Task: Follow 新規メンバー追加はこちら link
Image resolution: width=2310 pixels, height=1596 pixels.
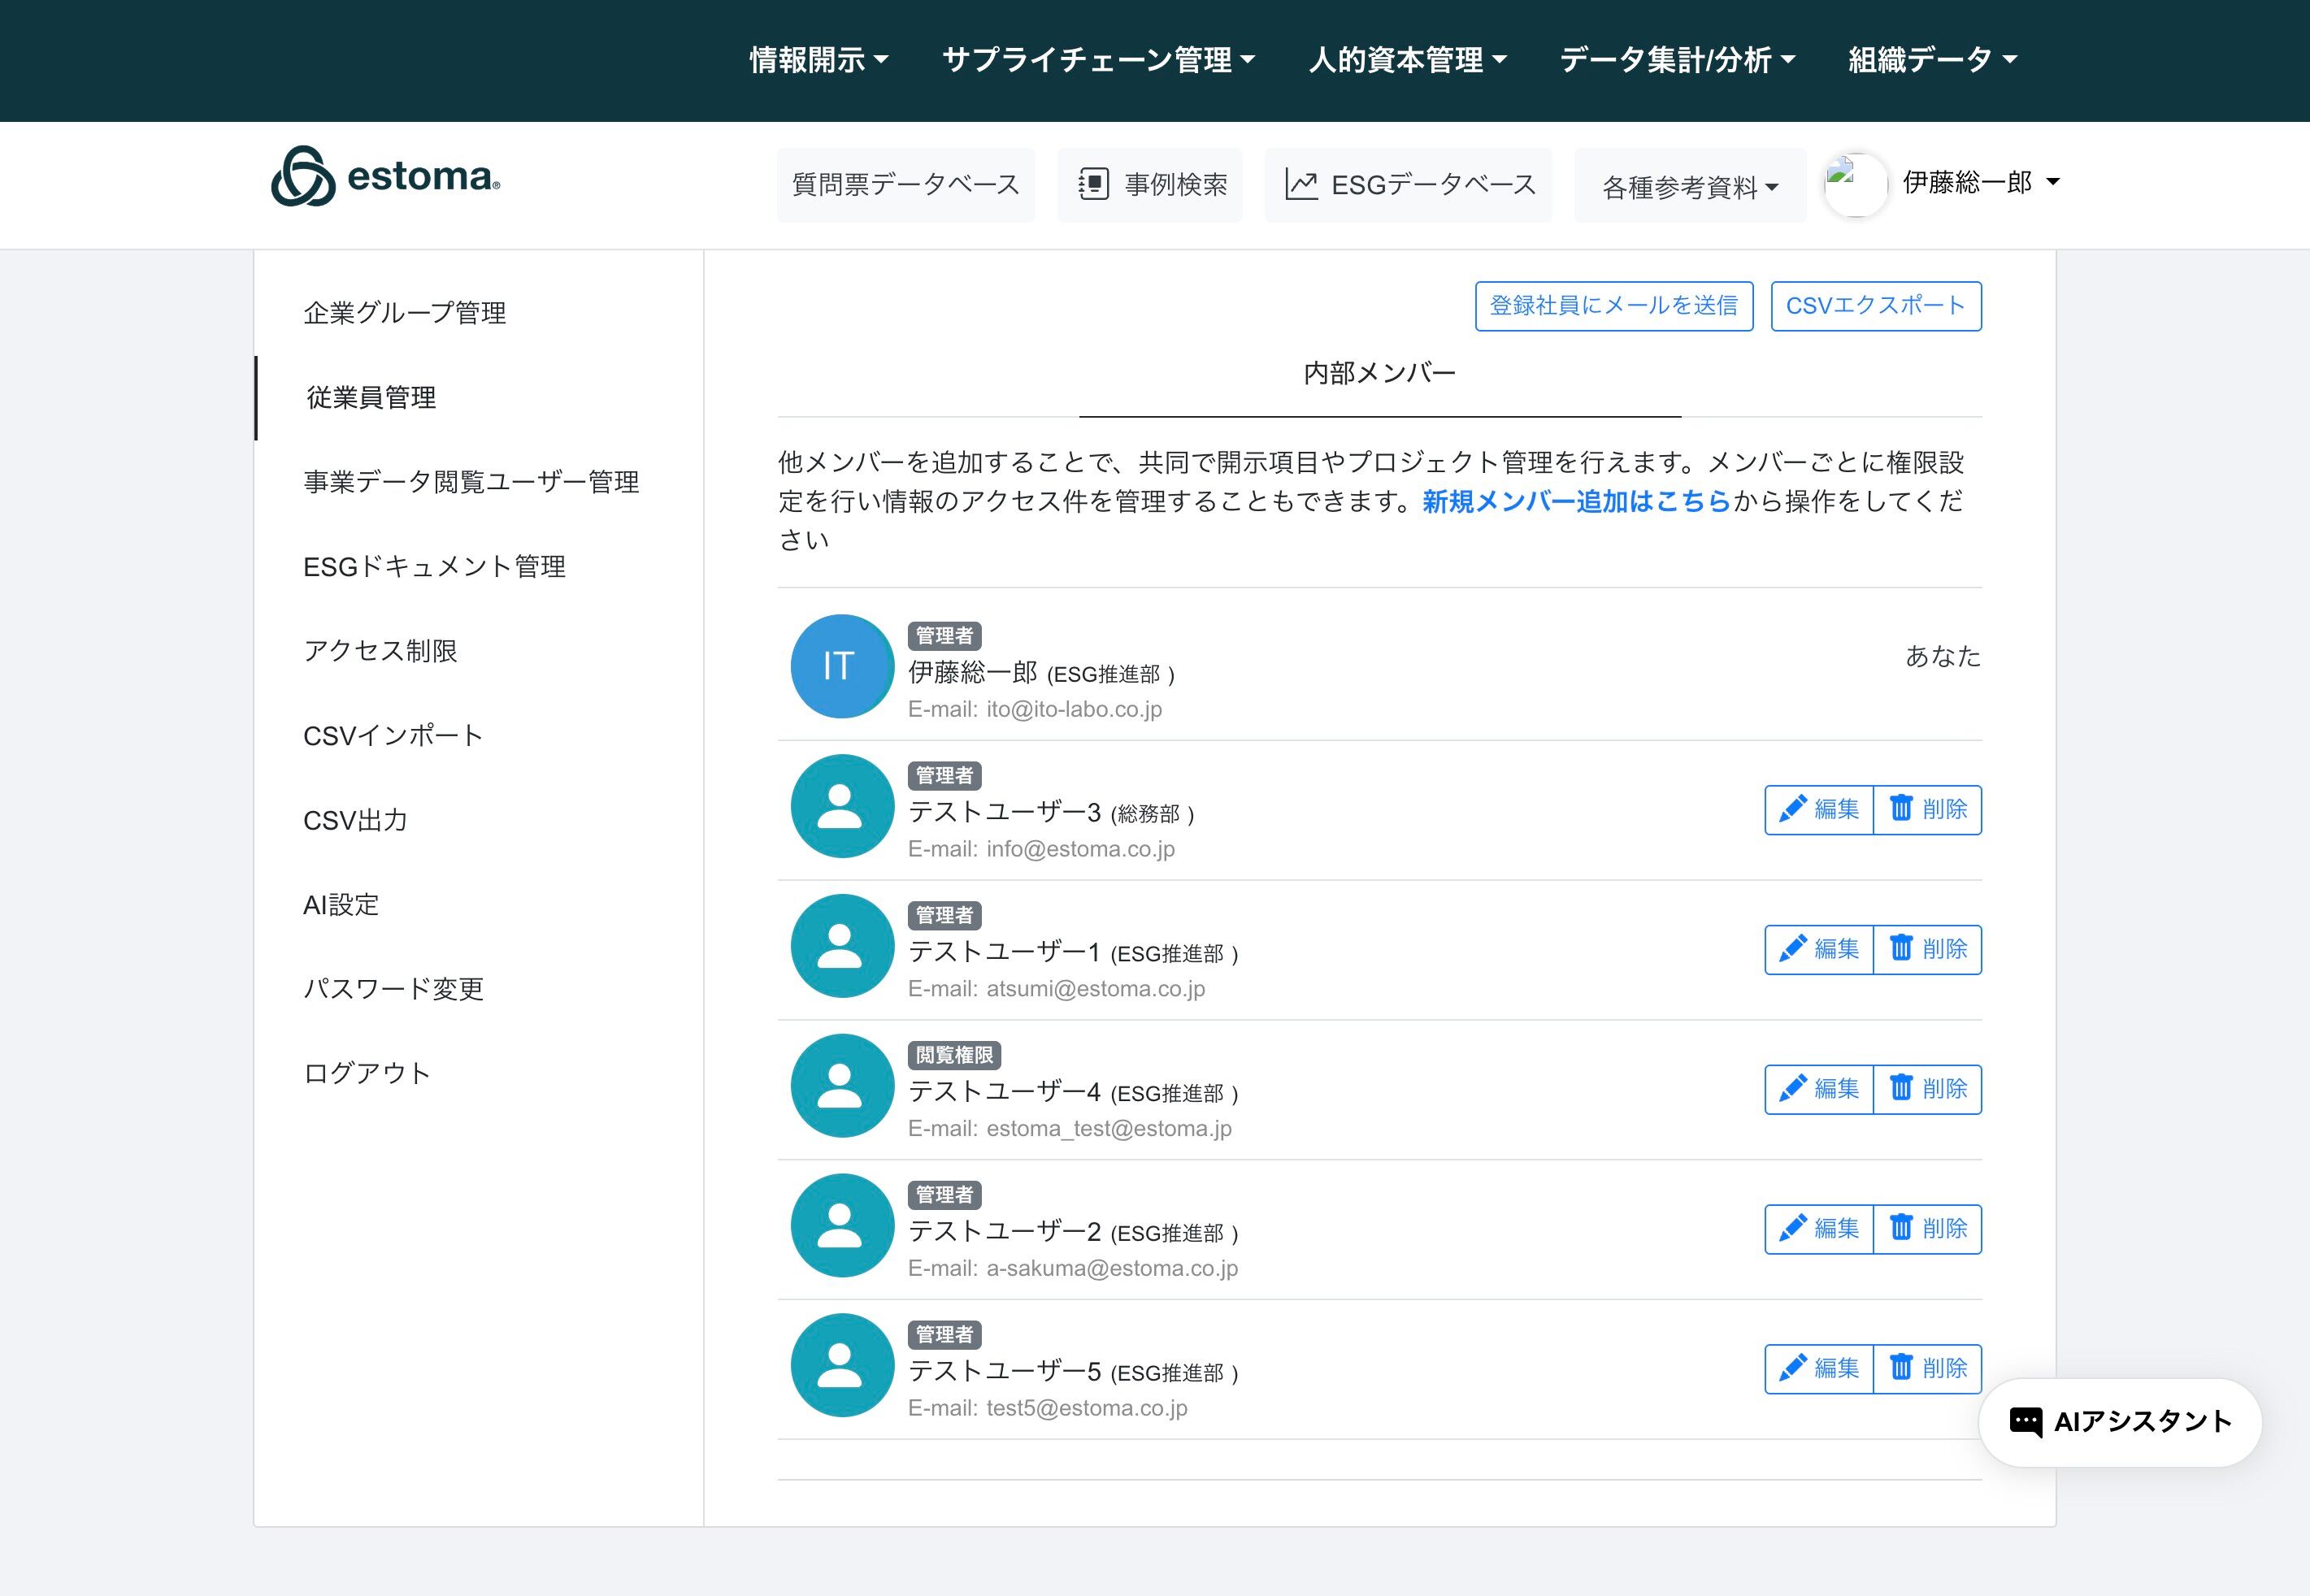Action: pyautogui.click(x=1575, y=501)
